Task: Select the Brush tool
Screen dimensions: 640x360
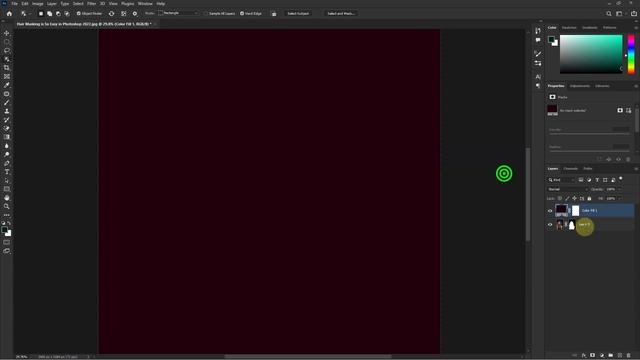Action: pyautogui.click(x=7, y=102)
